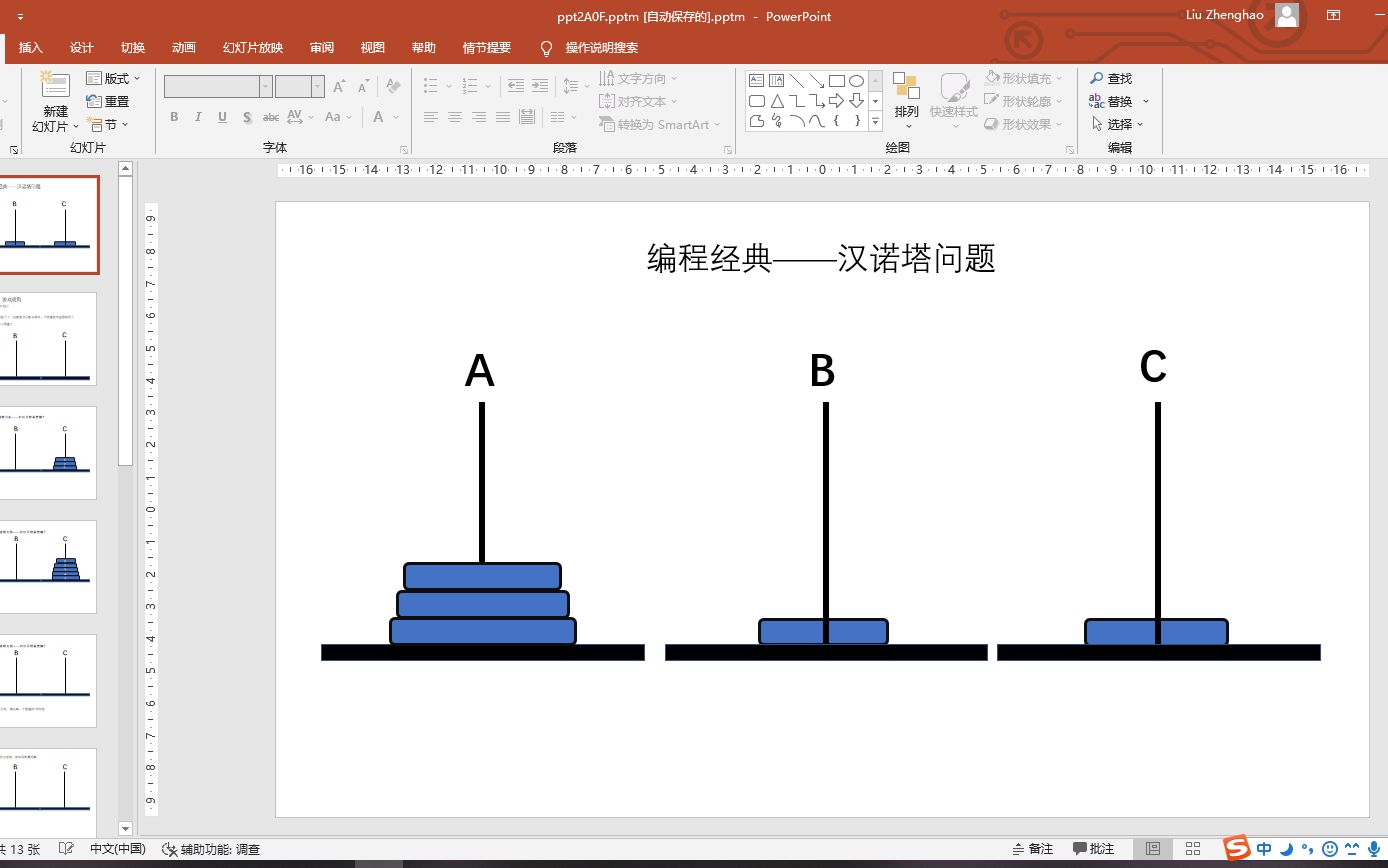Toggle text Shadow formatting

pyautogui.click(x=246, y=117)
